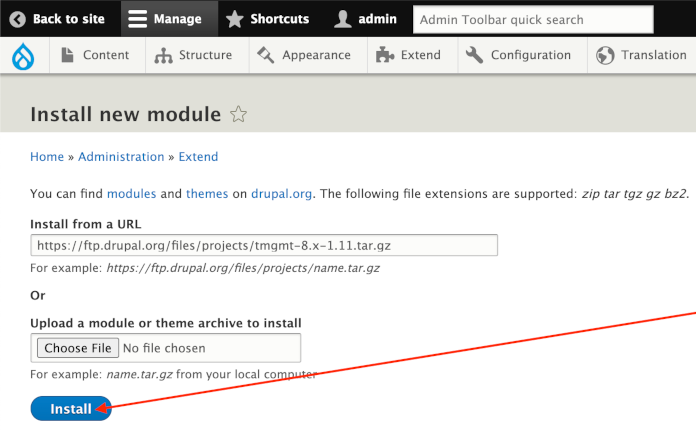Viewport: 696px width, 432px height.
Task: Open the modules link
Action: pos(131,194)
